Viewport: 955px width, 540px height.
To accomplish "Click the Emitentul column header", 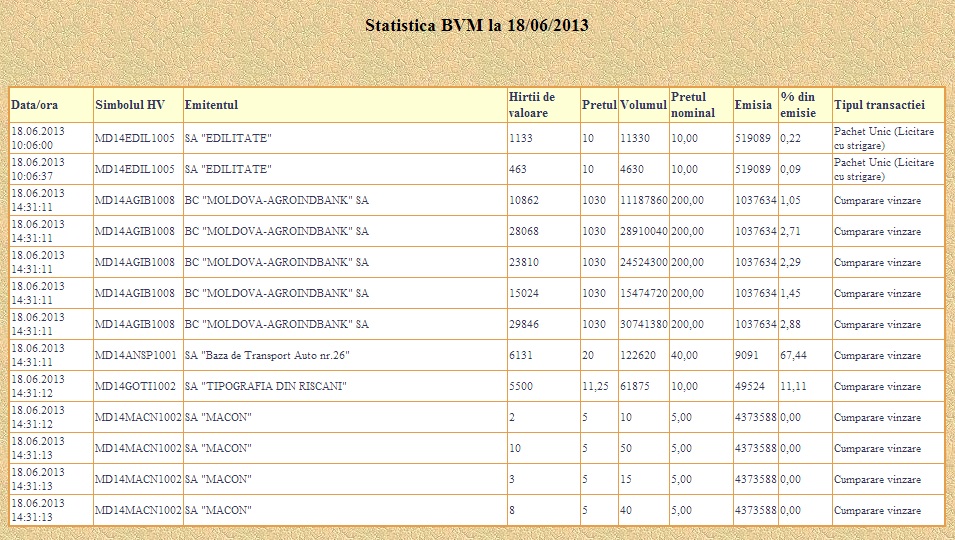I will point(211,105).
